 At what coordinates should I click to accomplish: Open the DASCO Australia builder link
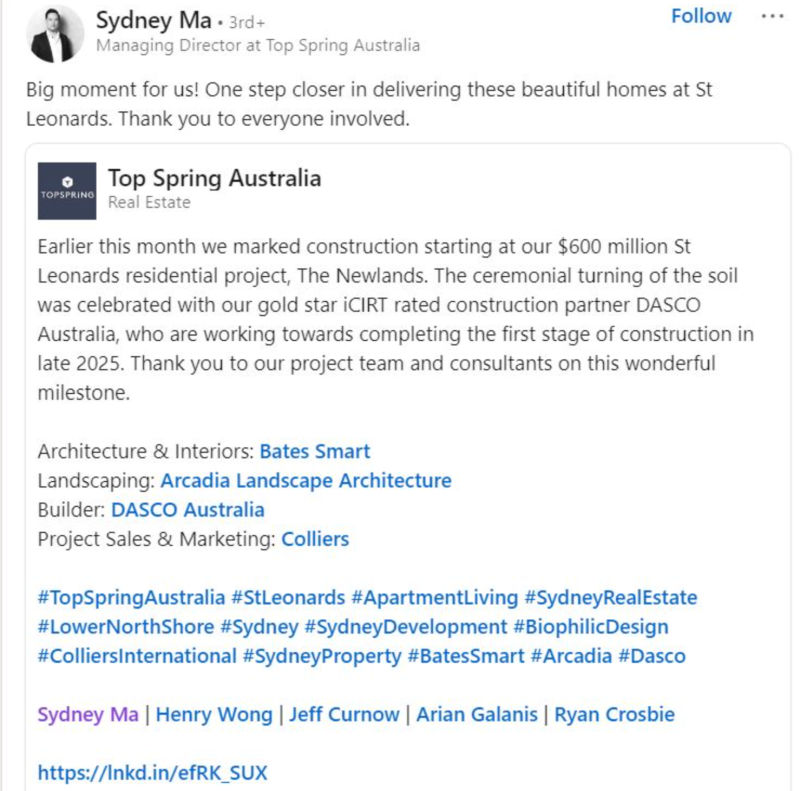[x=188, y=509]
